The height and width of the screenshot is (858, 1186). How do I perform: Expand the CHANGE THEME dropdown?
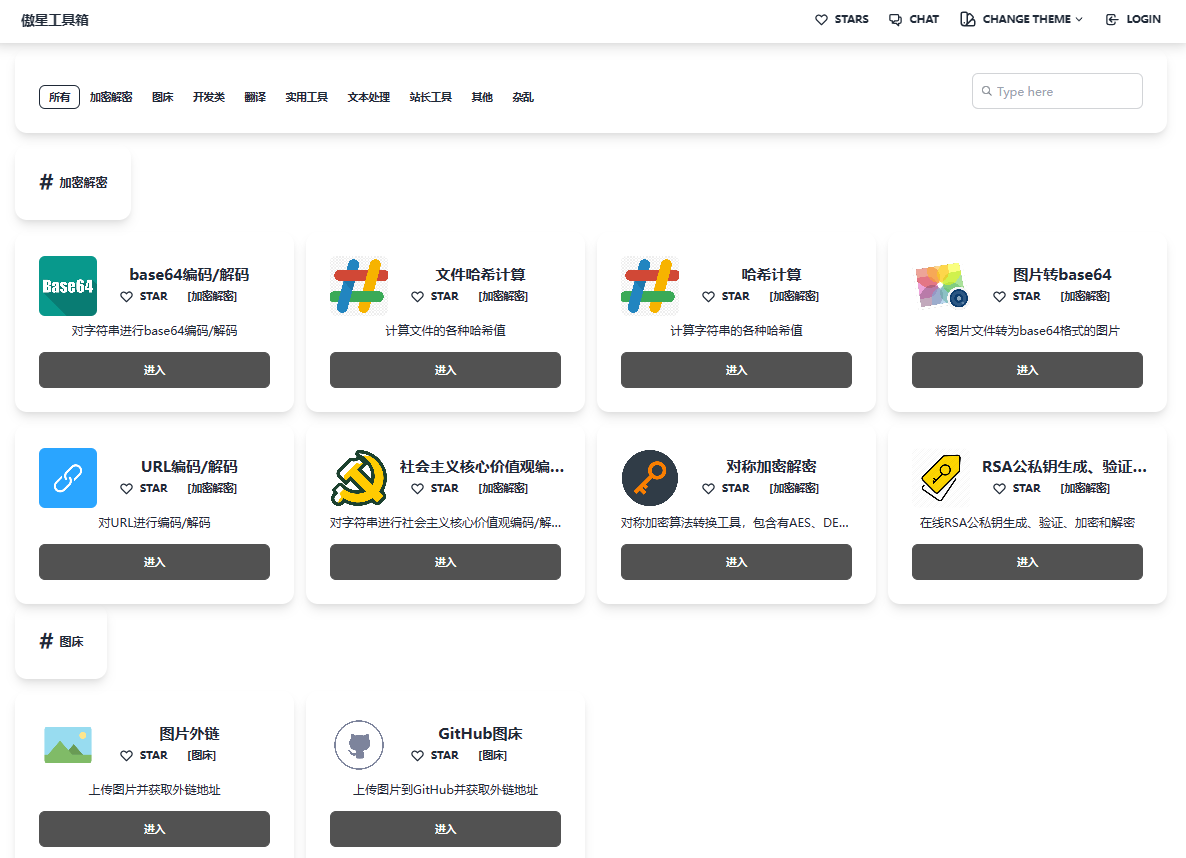(x=1021, y=18)
